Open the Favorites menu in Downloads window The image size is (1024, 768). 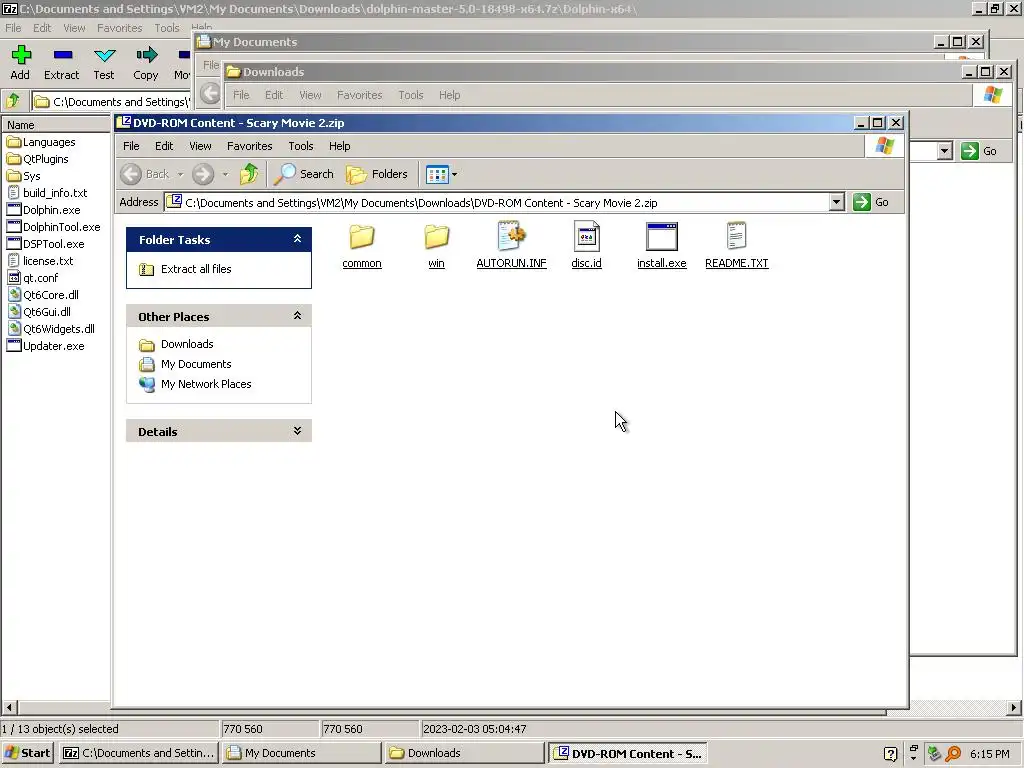(x=359, y=95)
